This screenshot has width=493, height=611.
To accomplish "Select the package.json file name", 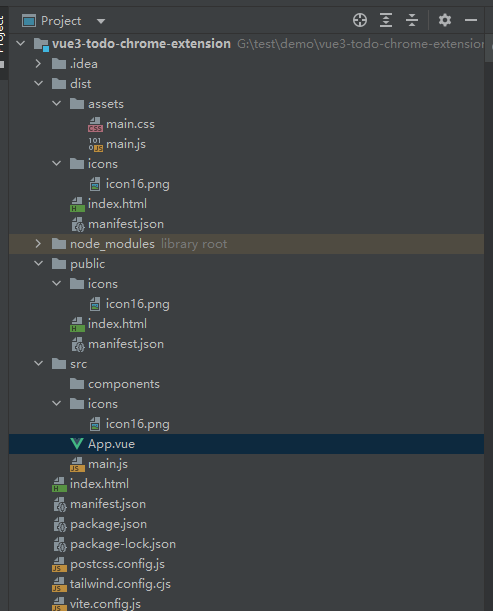I will point(109,524).
